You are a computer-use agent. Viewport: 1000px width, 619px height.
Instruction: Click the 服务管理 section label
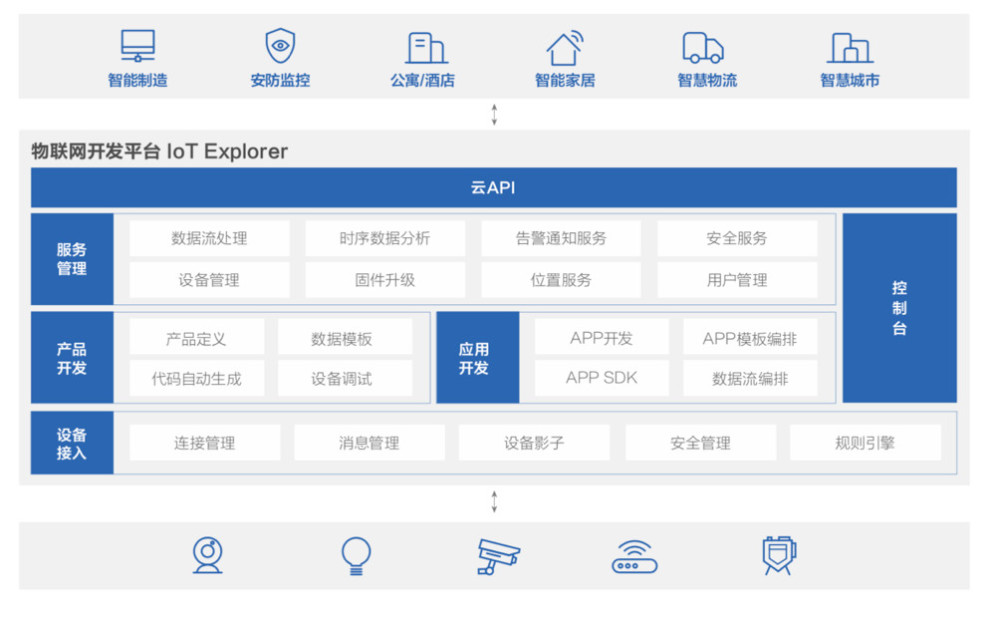tap(72, 259)
